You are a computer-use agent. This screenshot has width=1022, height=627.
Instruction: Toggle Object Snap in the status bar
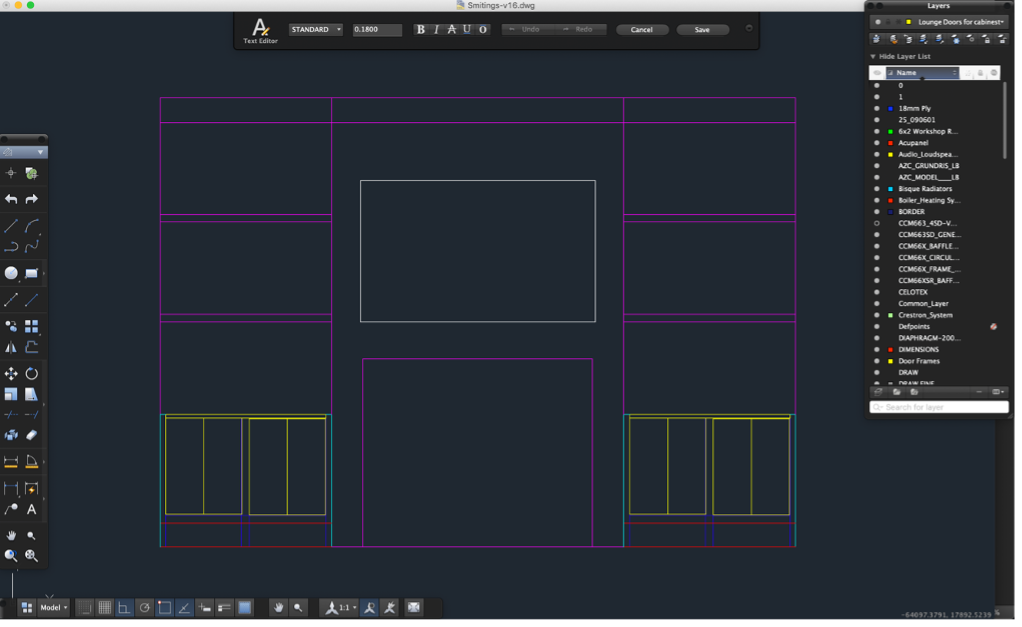(x=164, y=607)
